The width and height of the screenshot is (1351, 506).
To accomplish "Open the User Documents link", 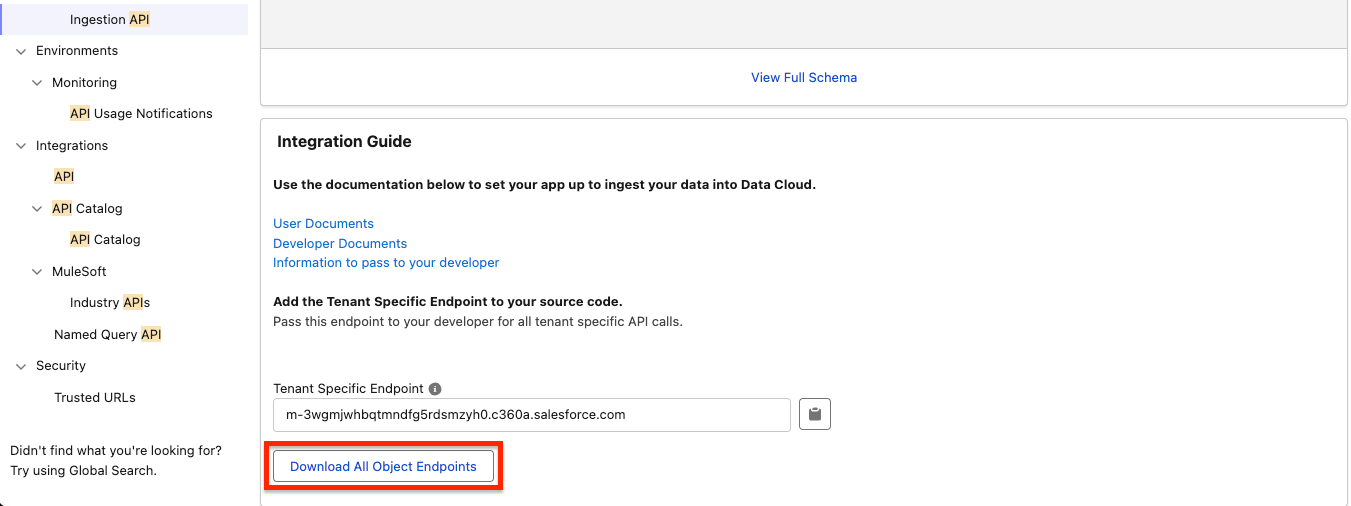I will tap(323, 224).
